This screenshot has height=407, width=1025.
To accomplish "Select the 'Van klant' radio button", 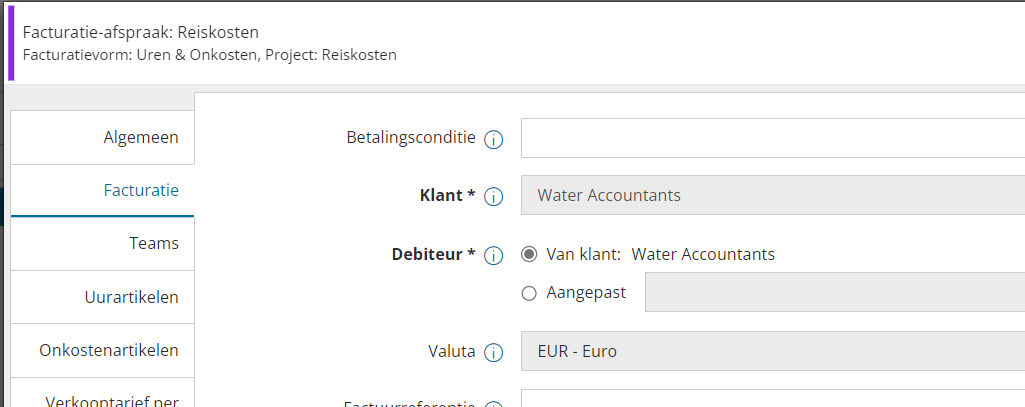I will point(529,254).
